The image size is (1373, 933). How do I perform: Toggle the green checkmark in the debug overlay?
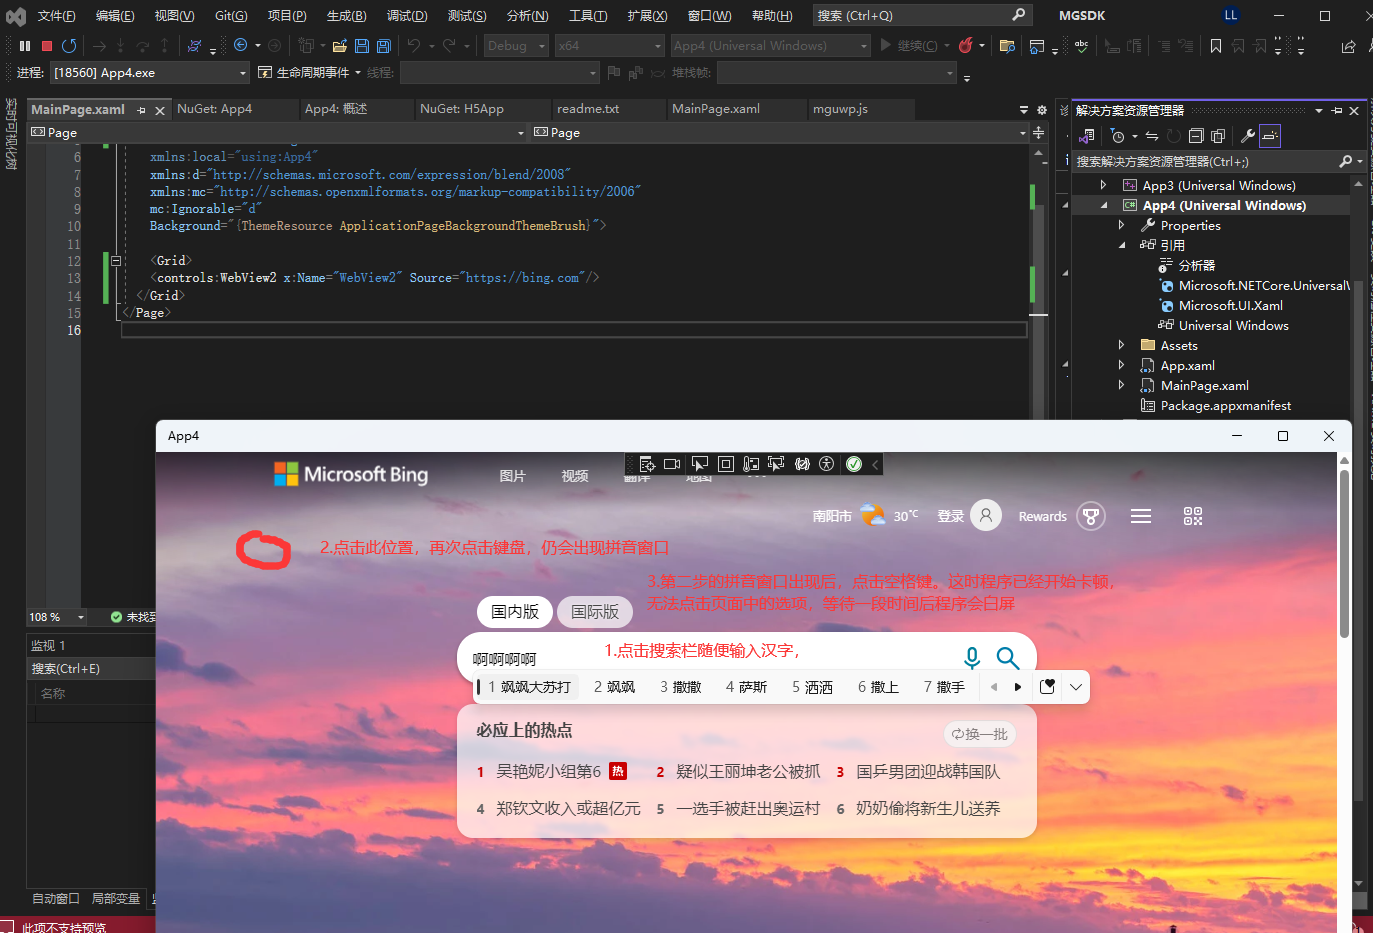[853, 463]
